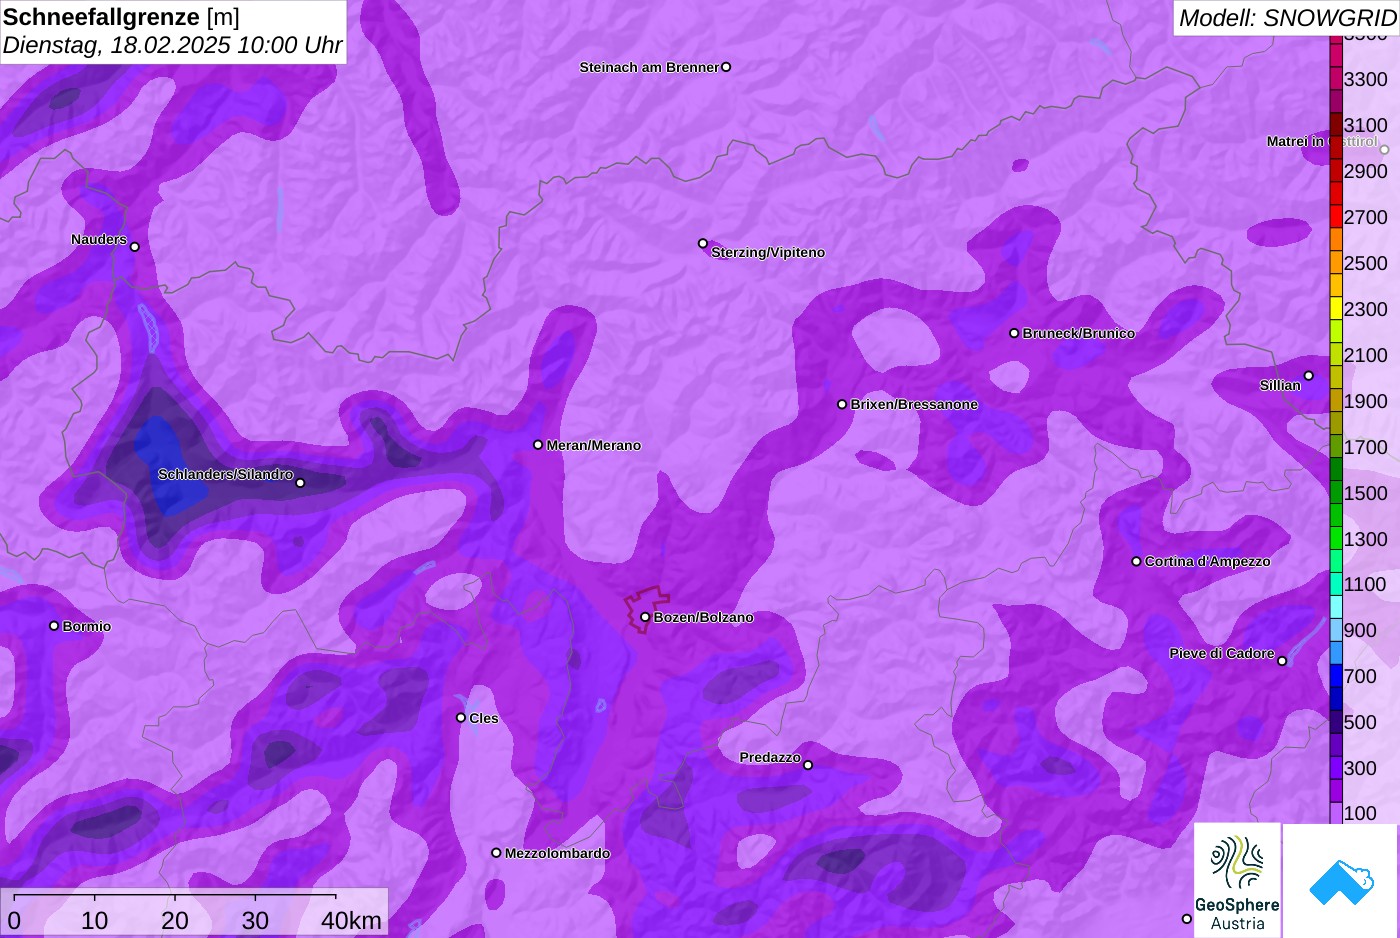Image resolution: width=1400 pixels, height=938 pixels.
Task: Click the Brixen/Bressanone label text
Action: coord(914,404)
